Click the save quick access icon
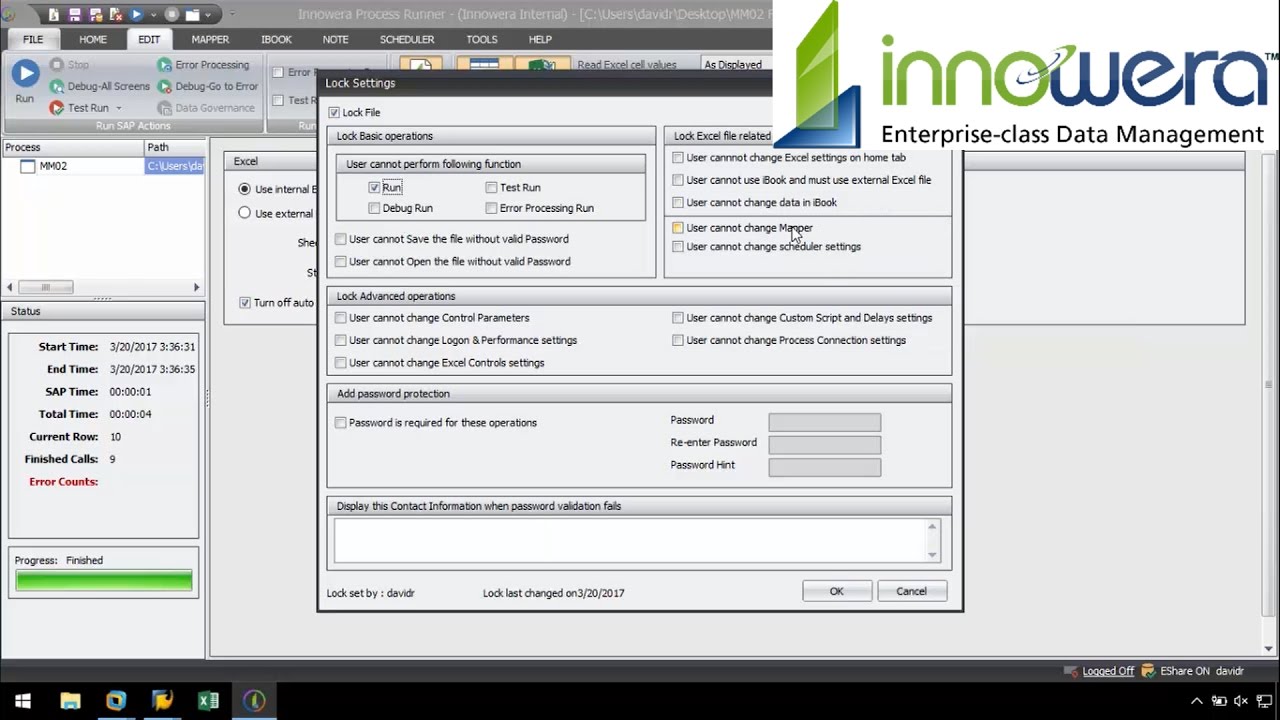 pyautogui.click(x=74, y=15)
